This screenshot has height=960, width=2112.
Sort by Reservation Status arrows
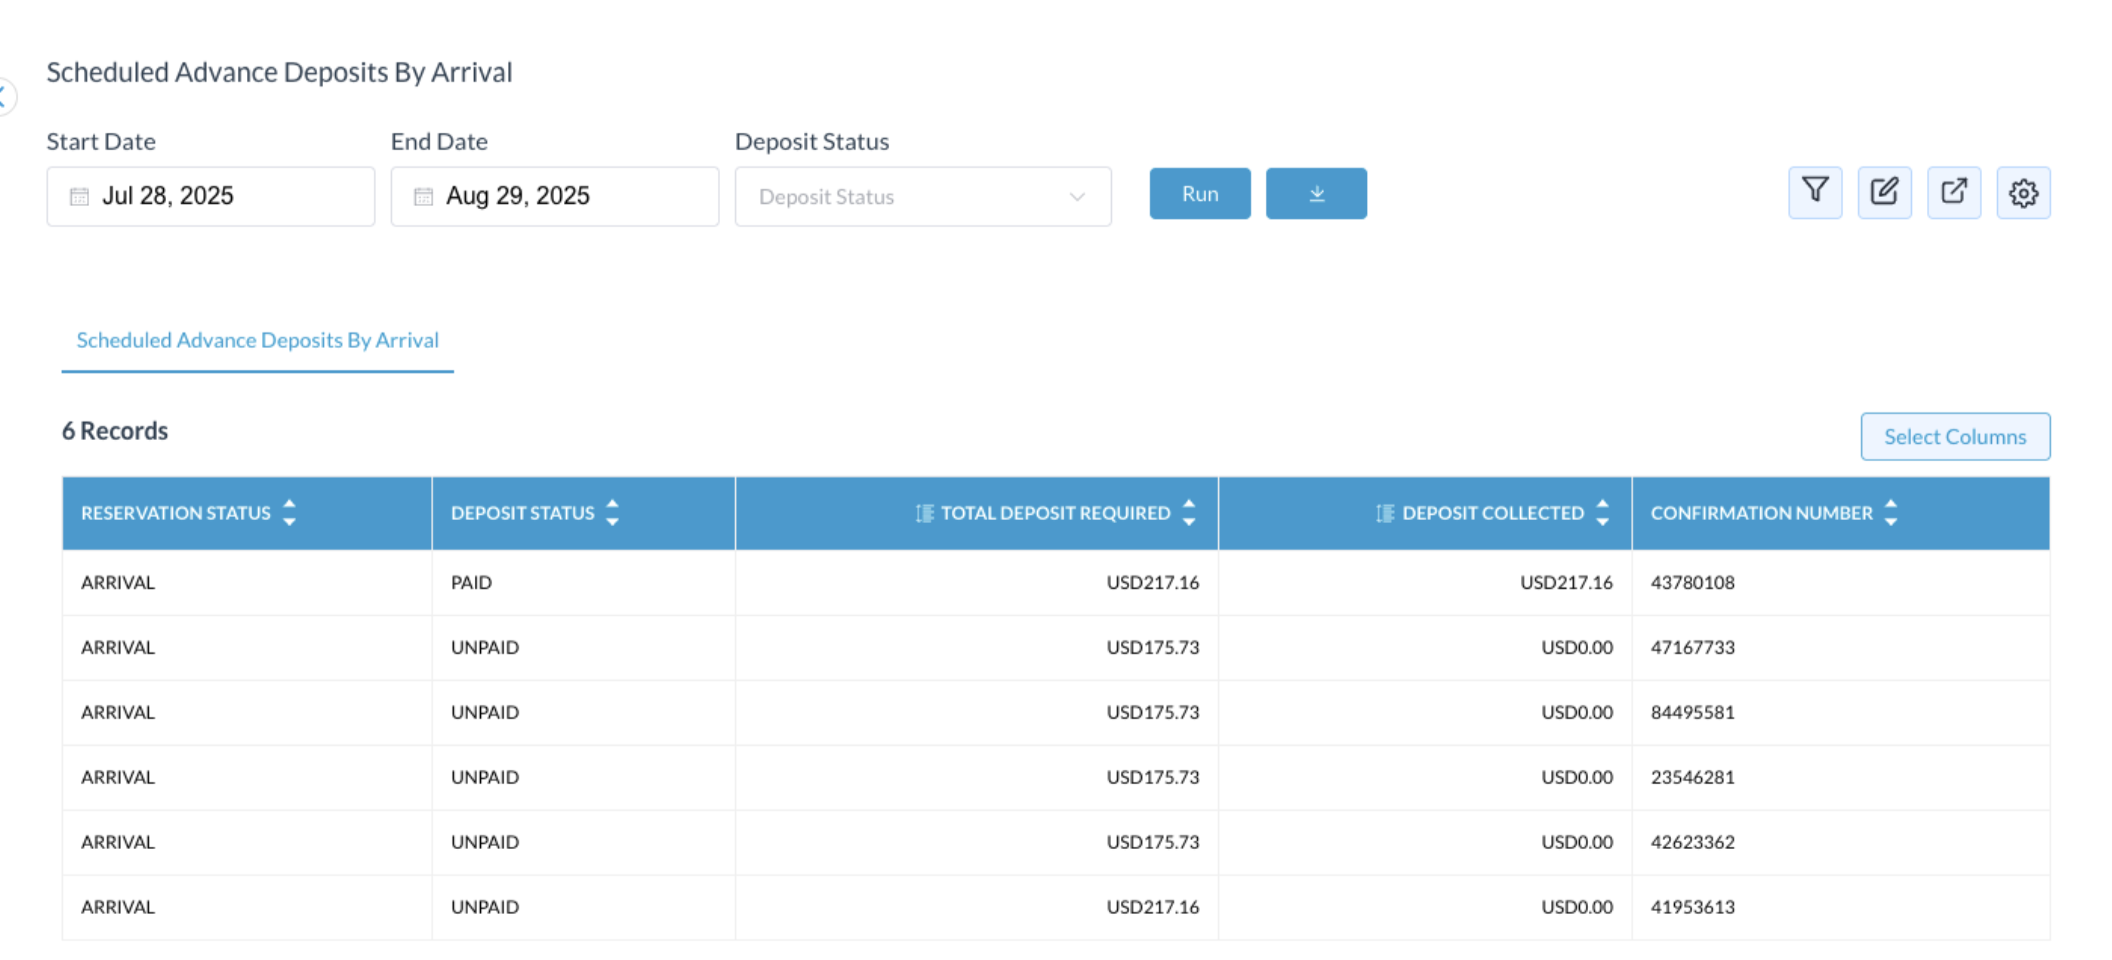click(289, 513)
